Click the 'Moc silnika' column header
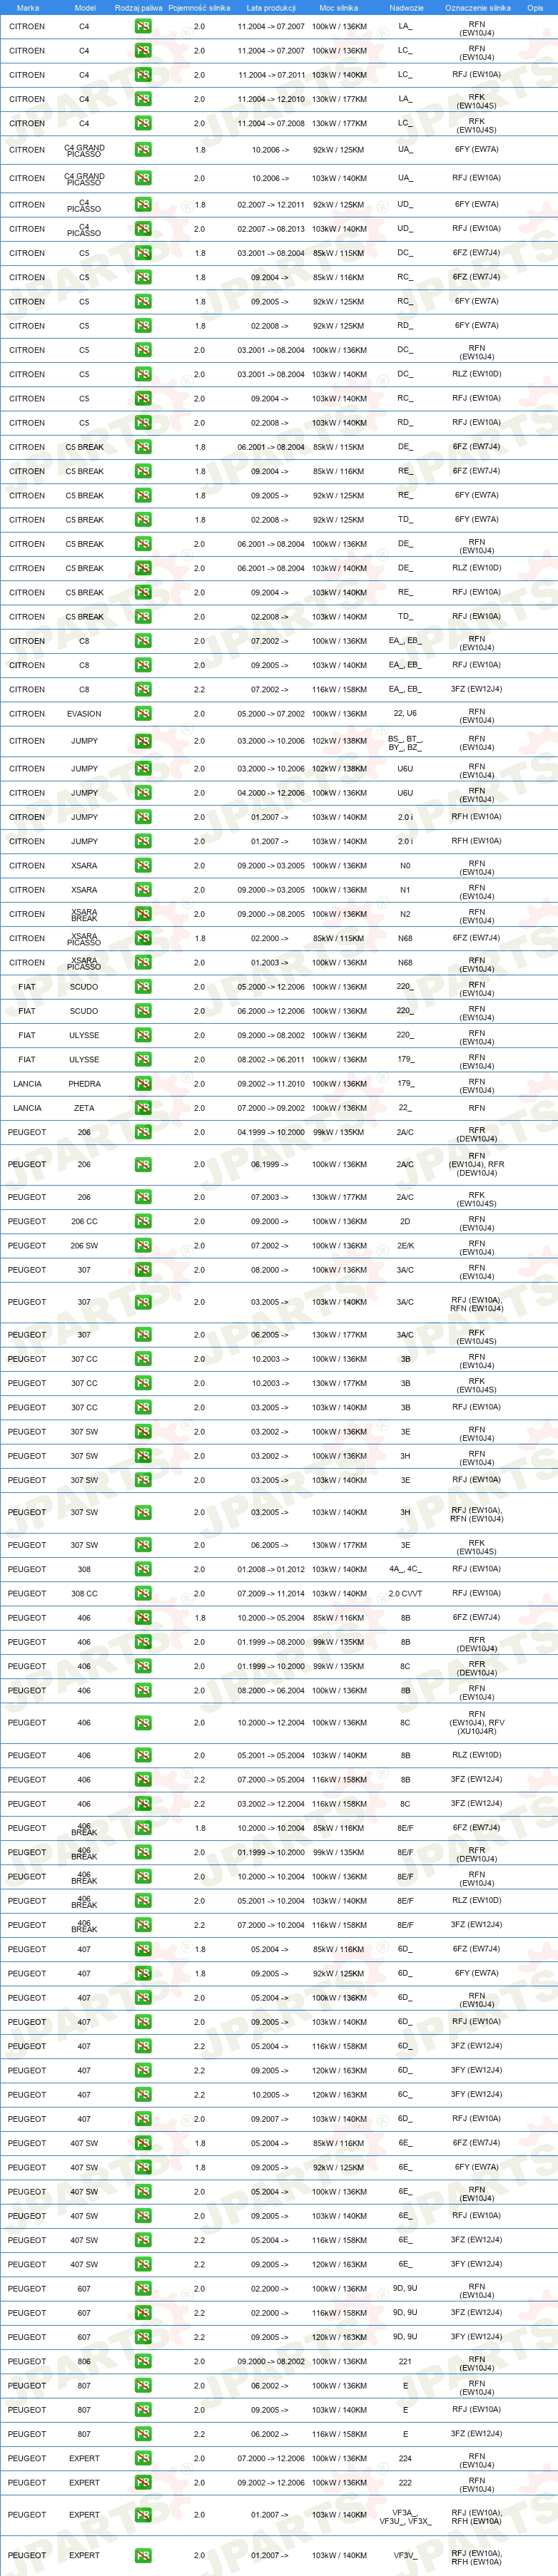 pos(339,8)
